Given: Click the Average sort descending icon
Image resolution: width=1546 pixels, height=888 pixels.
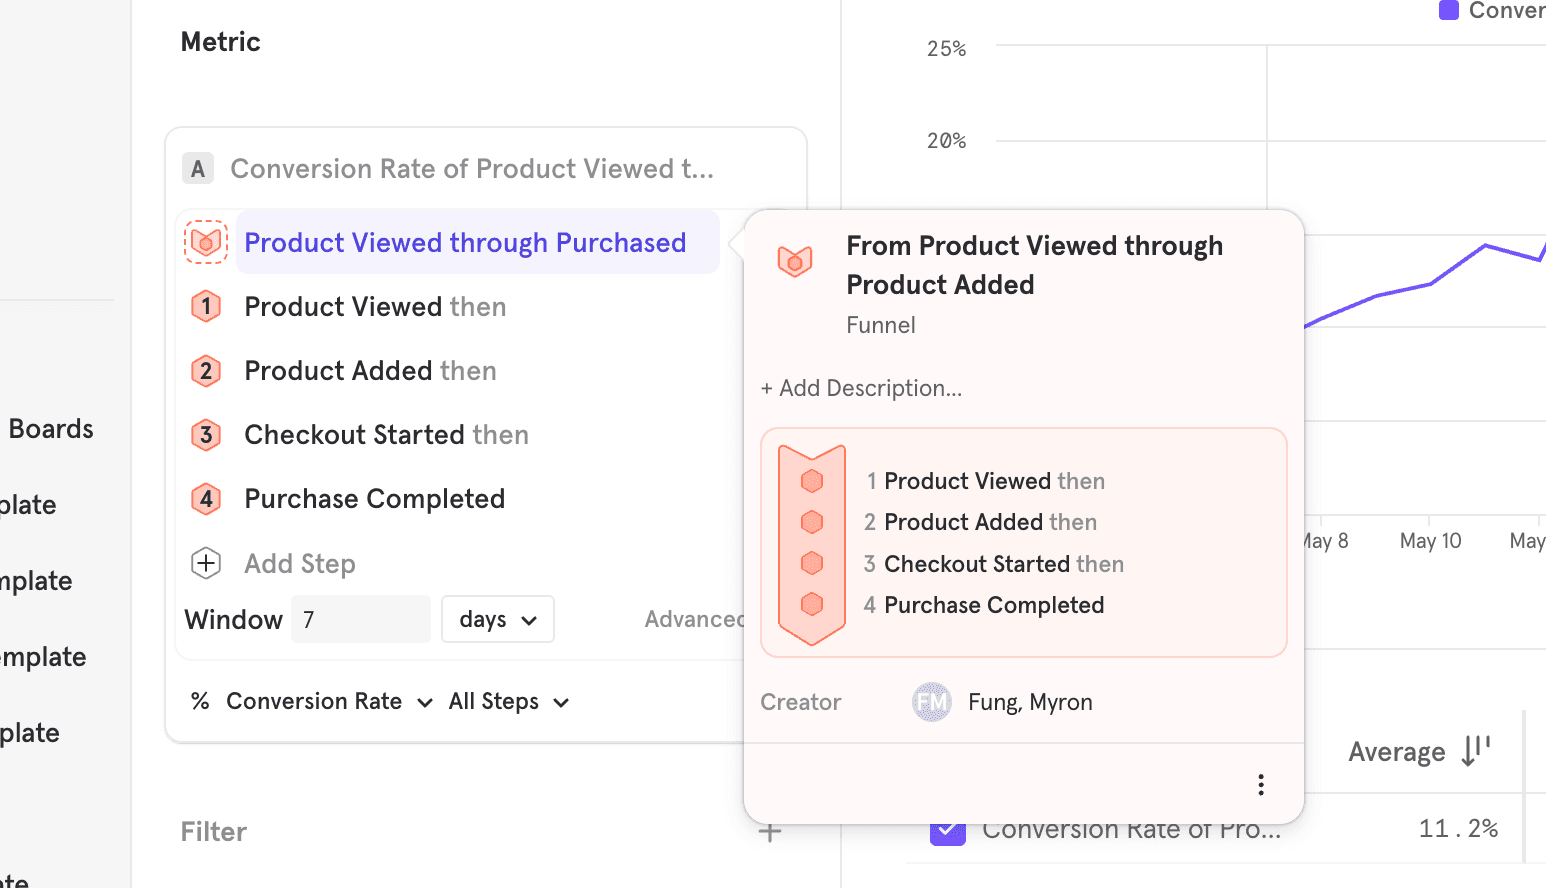Looking at the screenshot, I should click(x=1475, y=750).
